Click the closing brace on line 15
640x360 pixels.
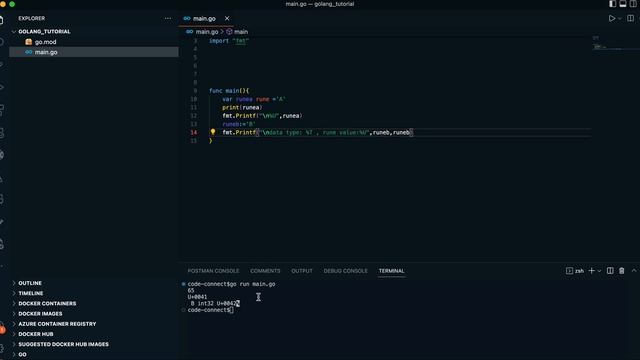pos(211,141)
